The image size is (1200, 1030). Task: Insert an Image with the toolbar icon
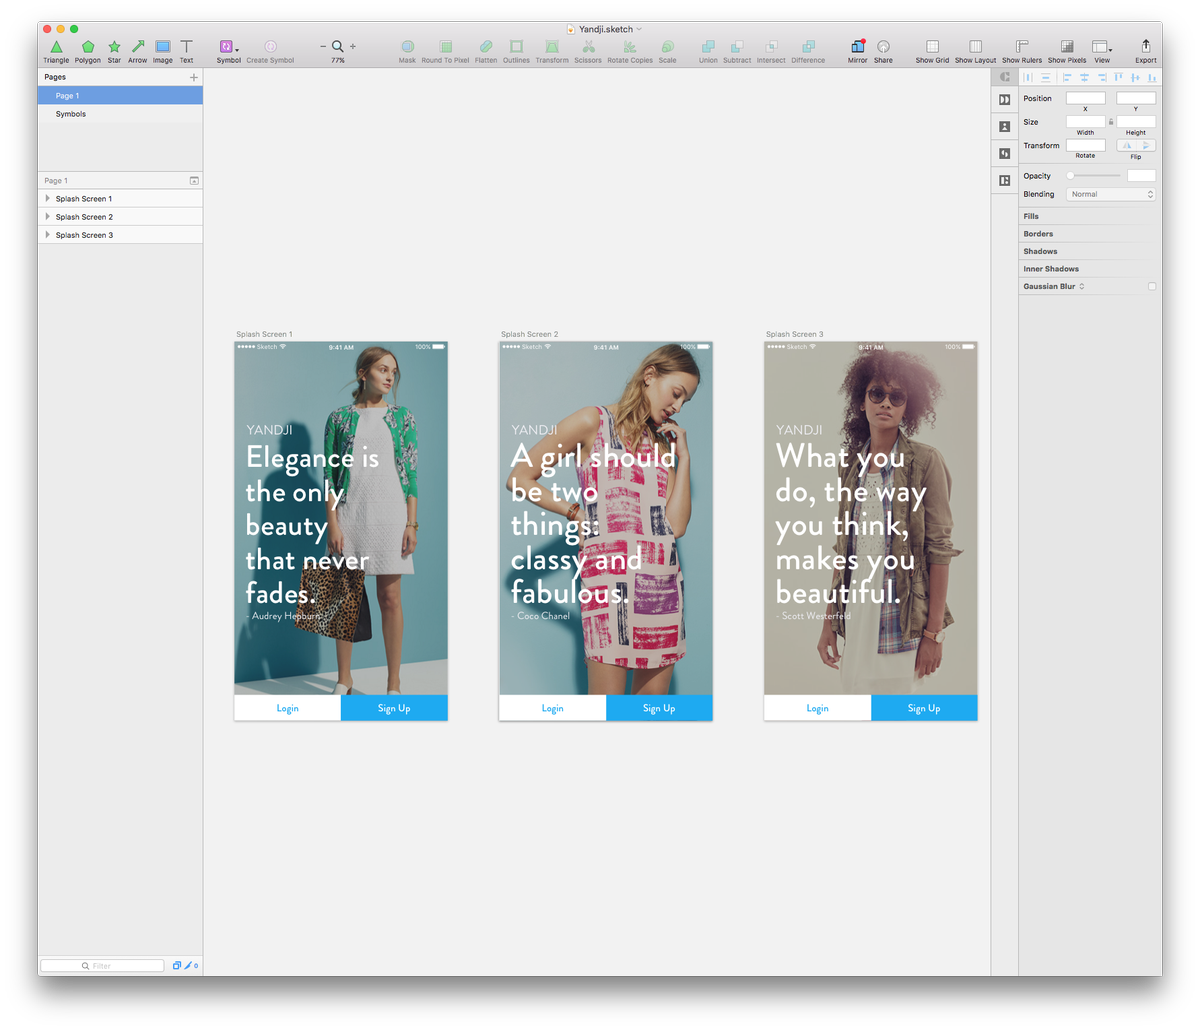pyautogui.click(x=162, y=46)
